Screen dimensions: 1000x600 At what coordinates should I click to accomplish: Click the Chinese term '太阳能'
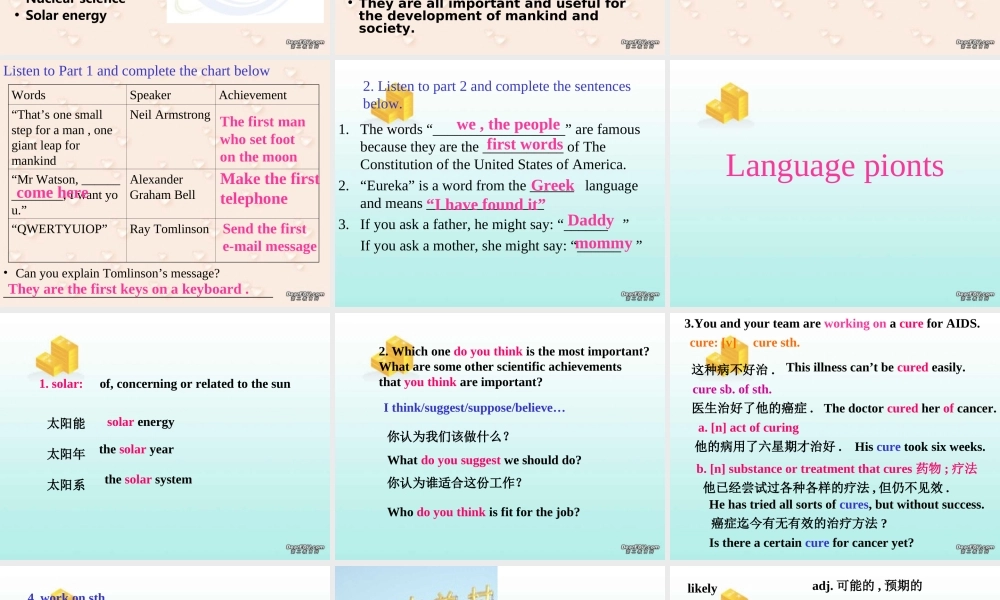click(66, 423)
